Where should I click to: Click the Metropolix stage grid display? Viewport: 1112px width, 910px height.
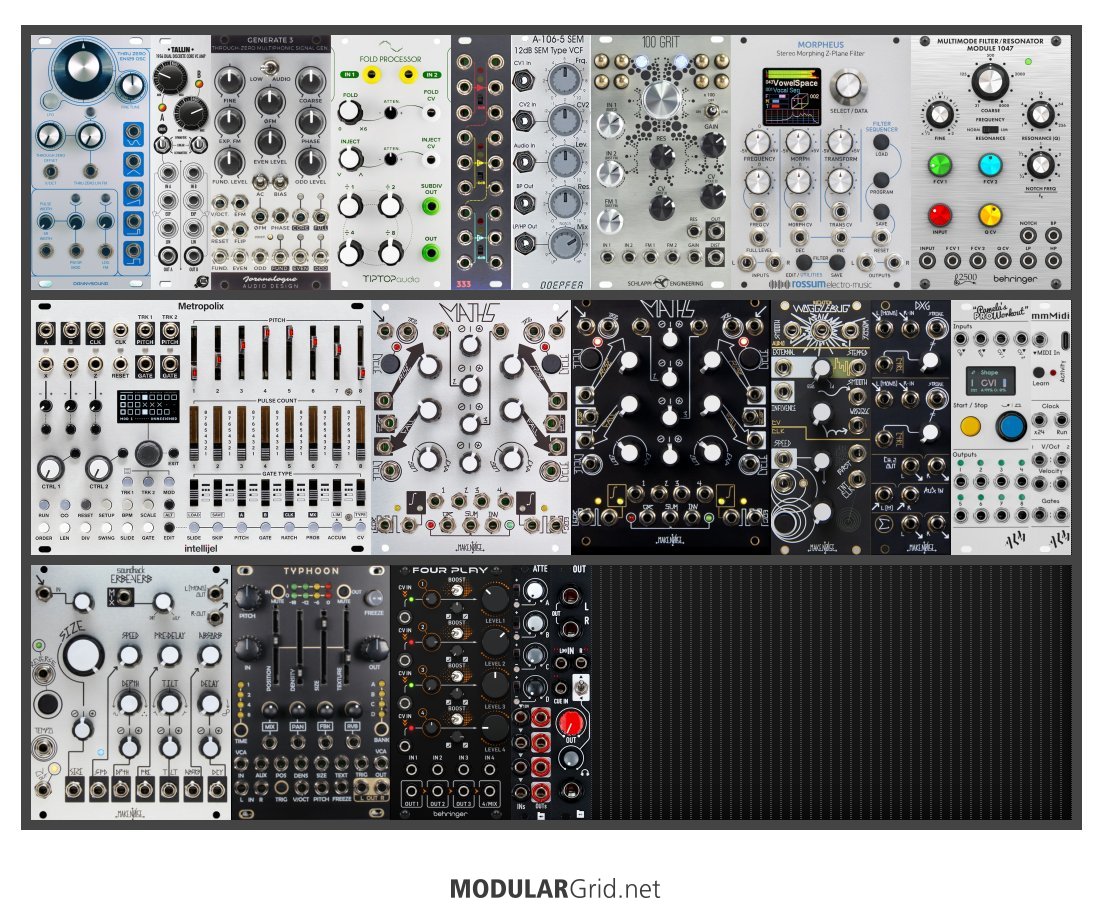point(148,408)
